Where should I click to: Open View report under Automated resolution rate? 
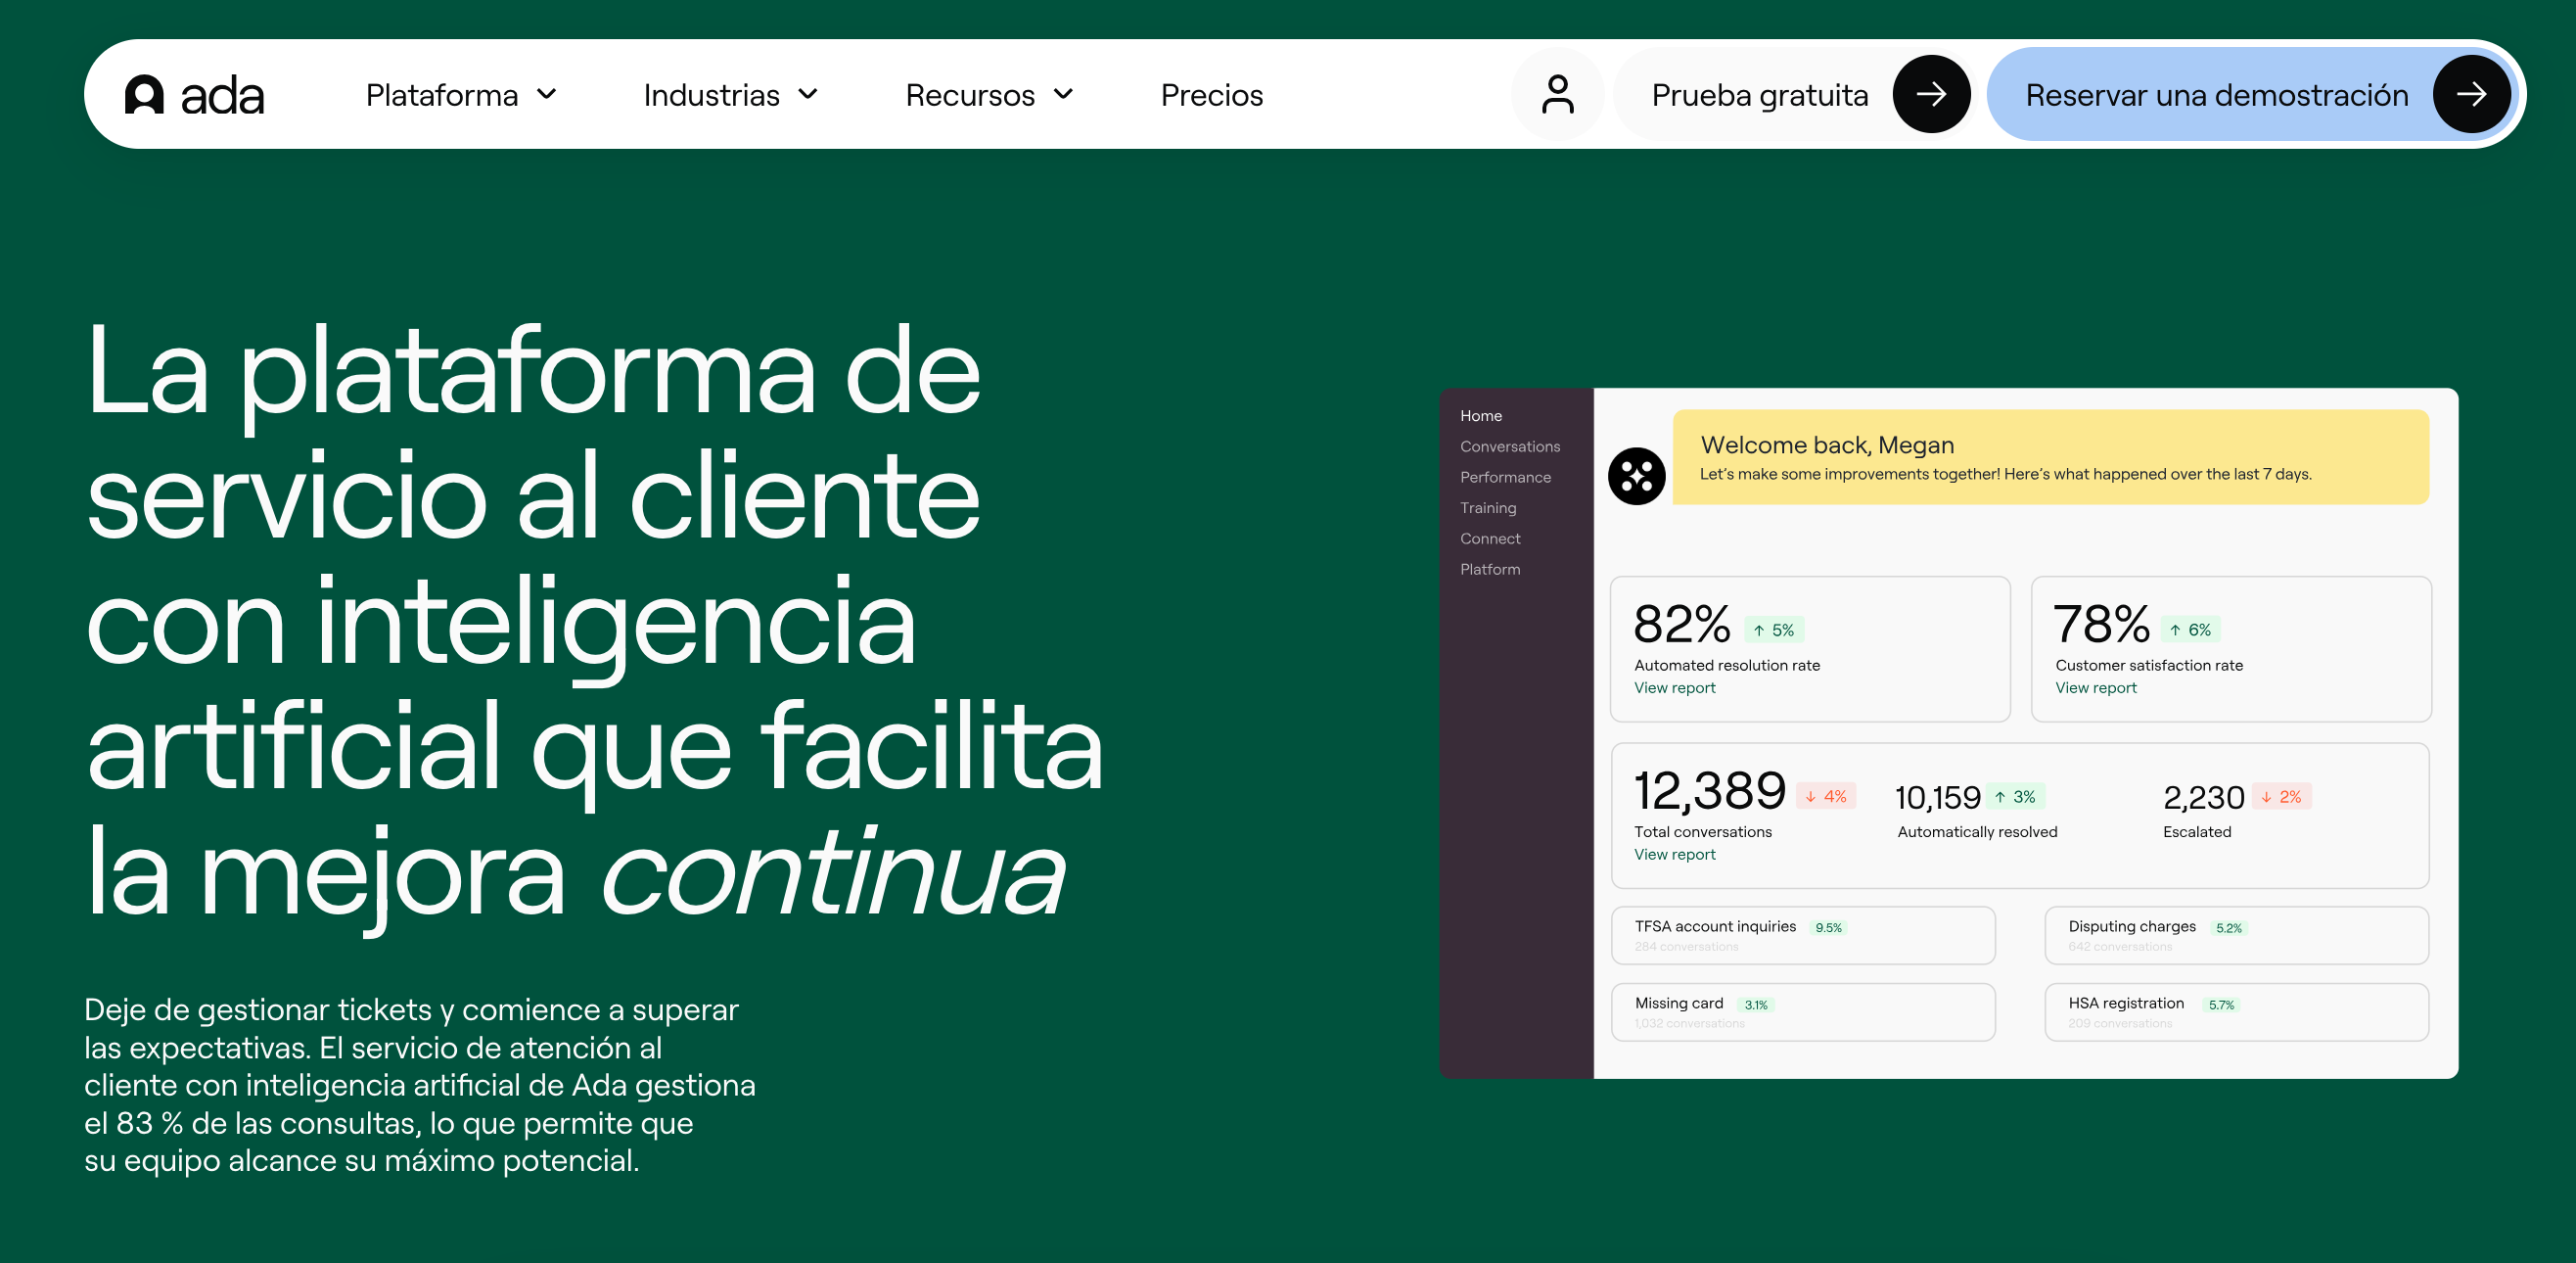pyautogui.click(x=1674, y=688)
